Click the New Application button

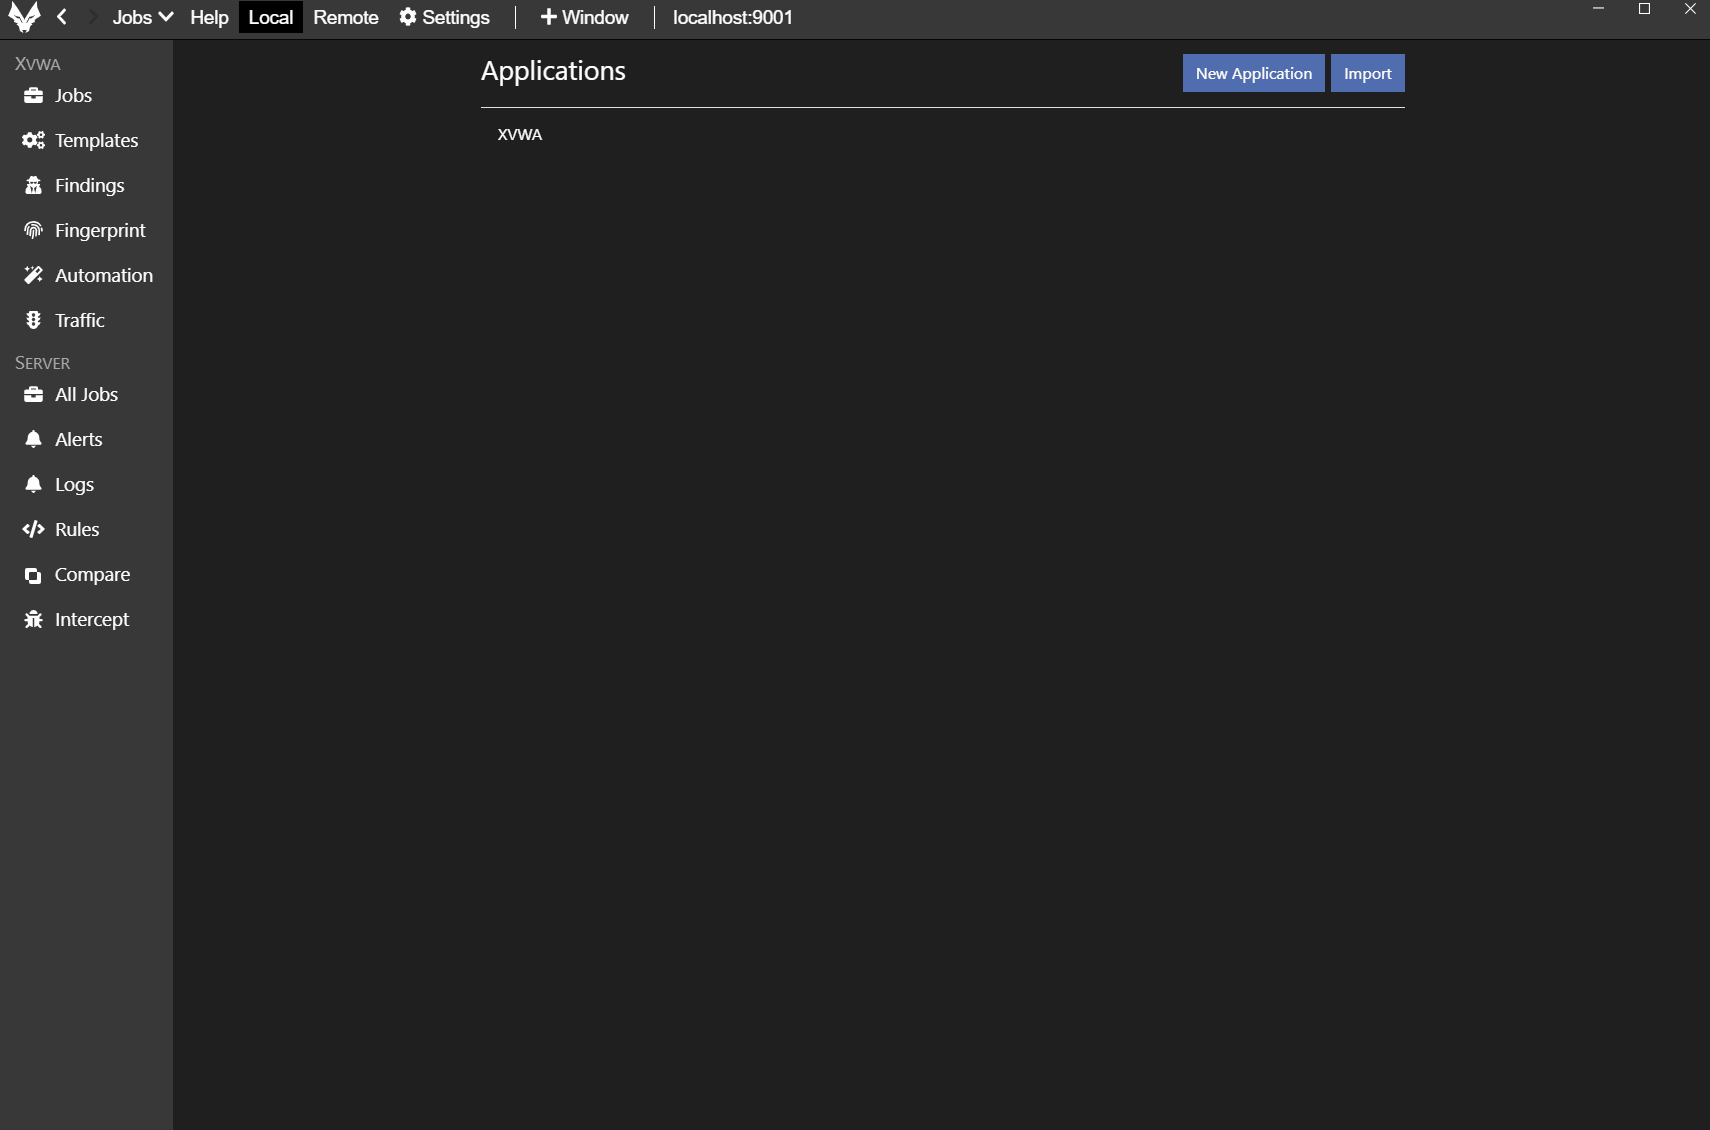[1253, 73]
